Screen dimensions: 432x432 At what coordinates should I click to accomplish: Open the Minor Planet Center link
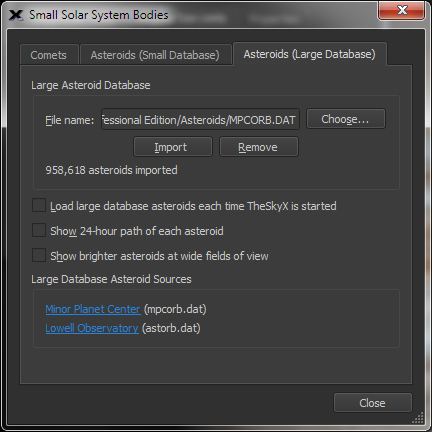(93, 309)
